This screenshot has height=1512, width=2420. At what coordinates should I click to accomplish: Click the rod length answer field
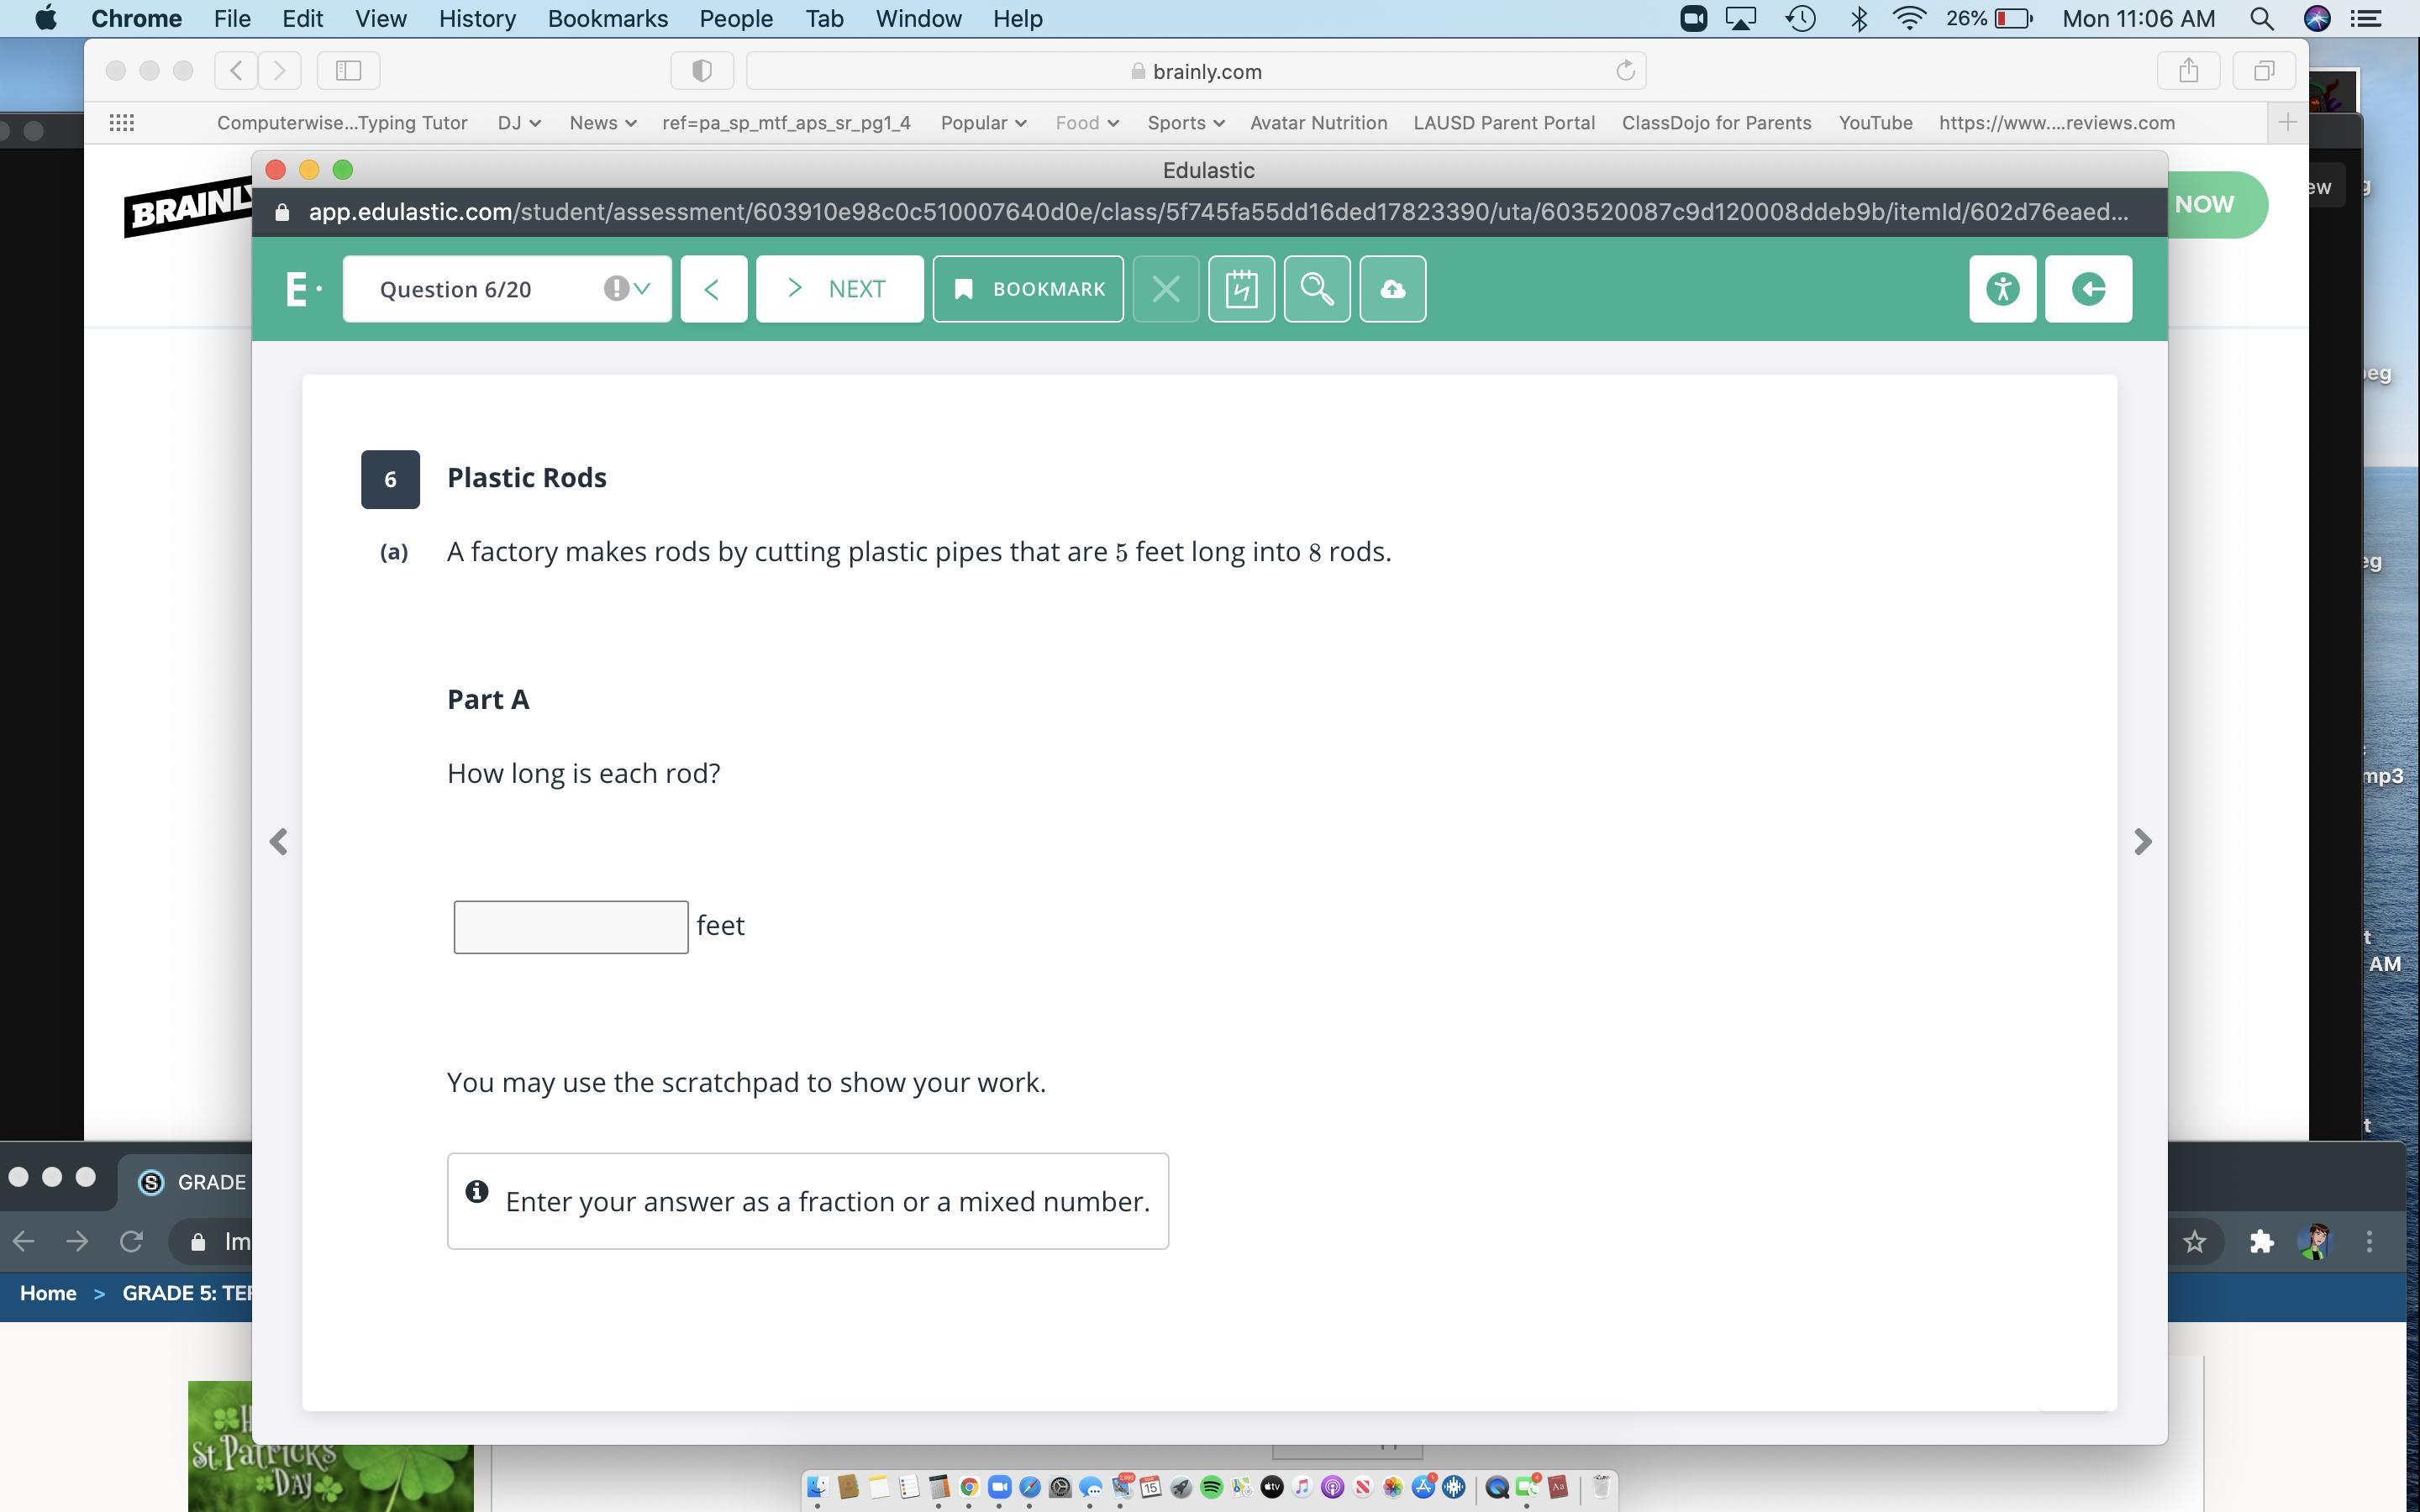click(570, 927)
